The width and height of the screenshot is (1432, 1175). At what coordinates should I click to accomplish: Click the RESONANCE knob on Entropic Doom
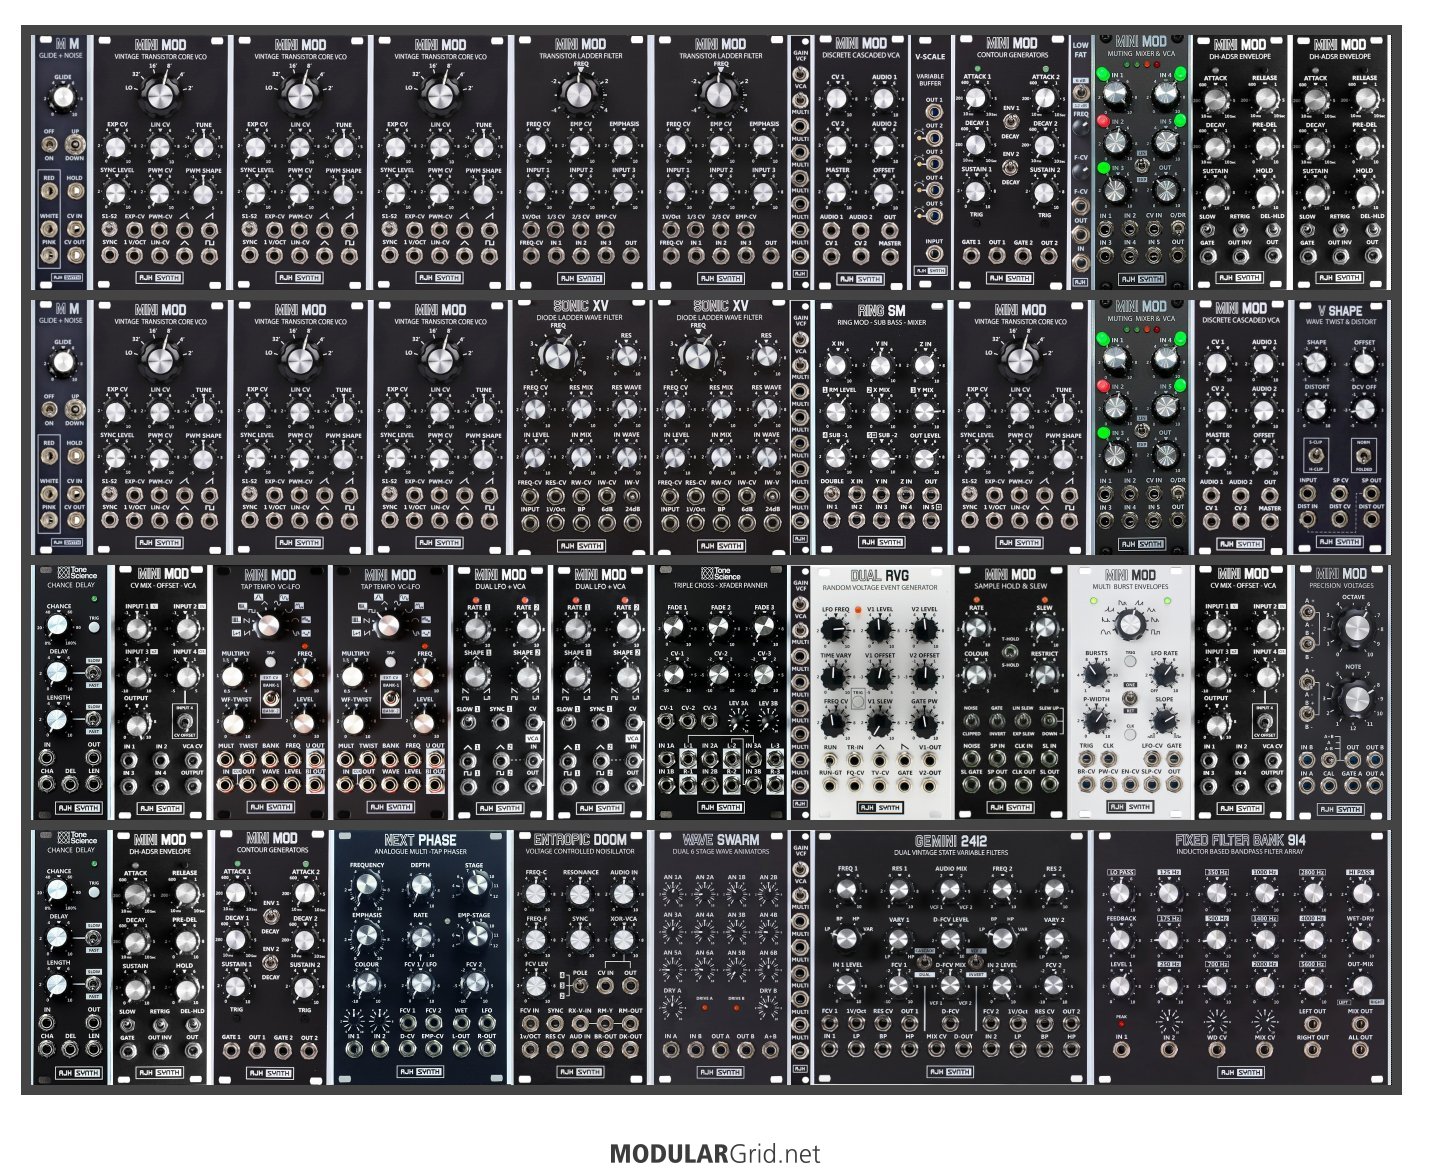[581, 894]
